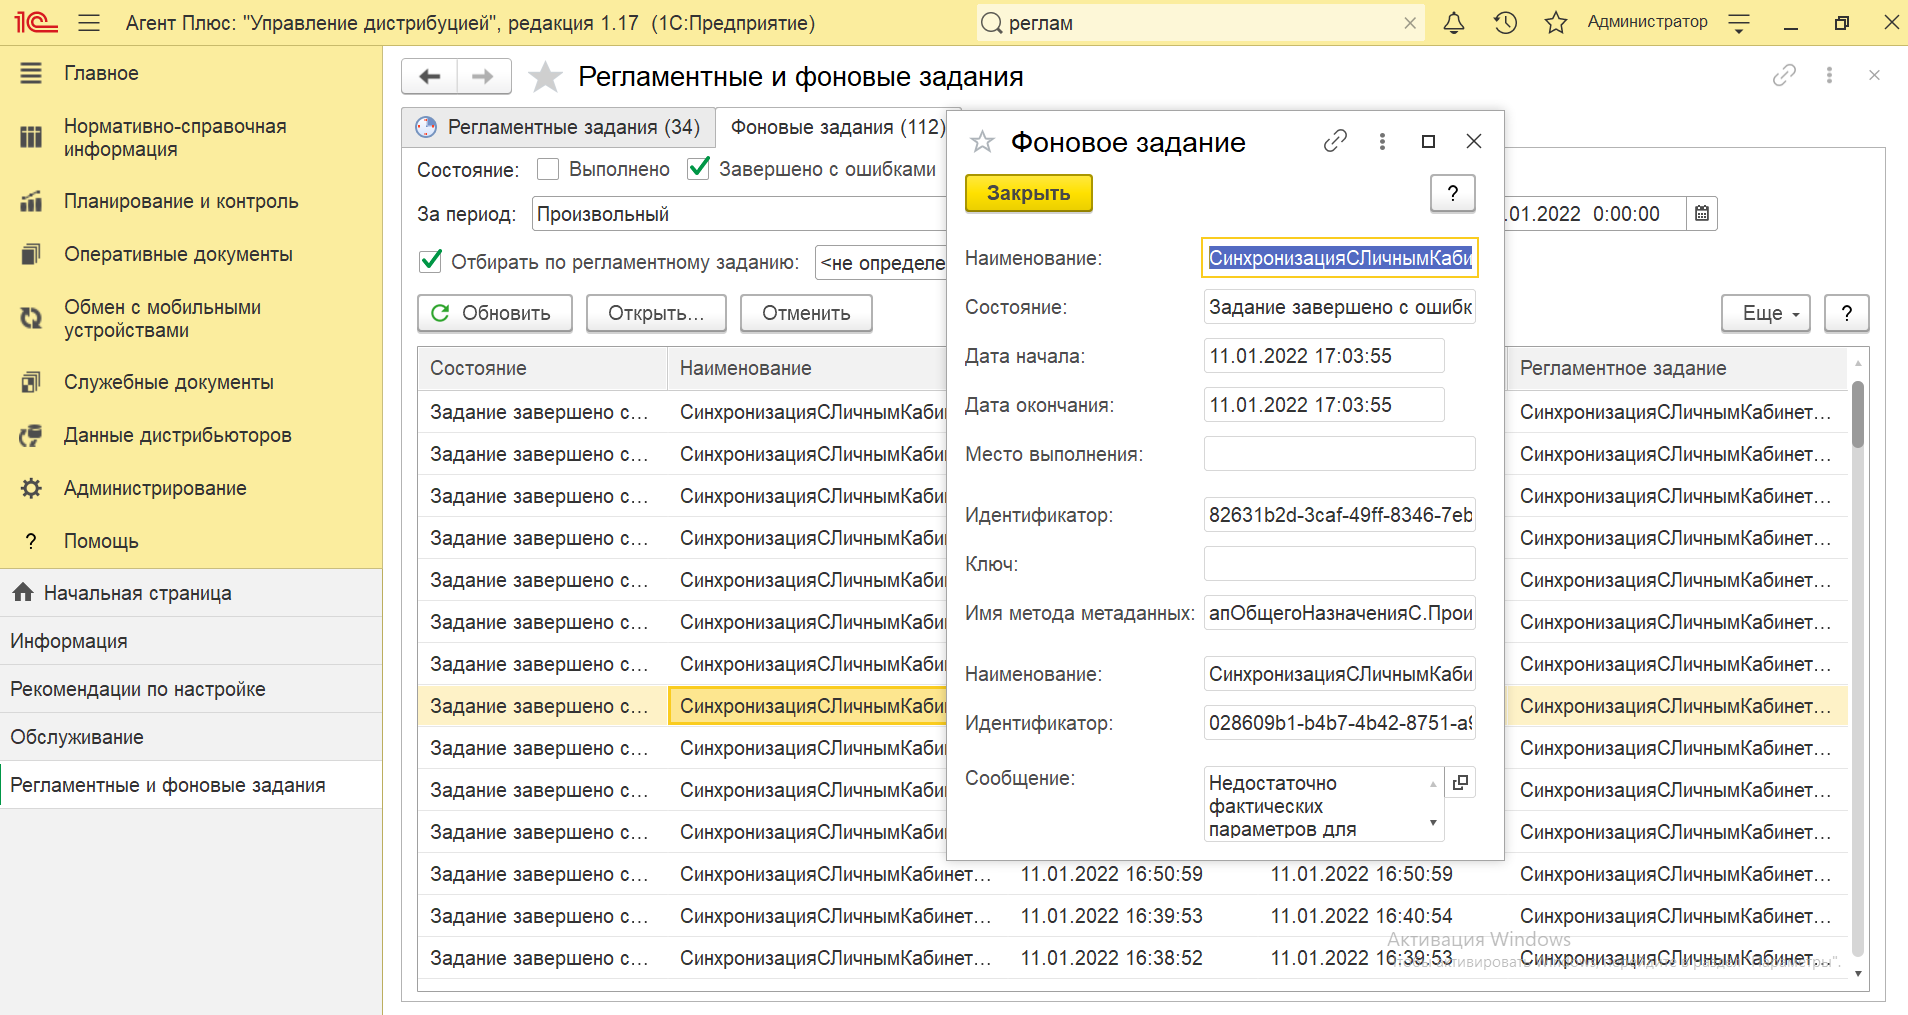Get link icon in Фоновое задание dialog
Screen dimensions: 1908x1015
pyautogui.click(x=1335, y=141)
